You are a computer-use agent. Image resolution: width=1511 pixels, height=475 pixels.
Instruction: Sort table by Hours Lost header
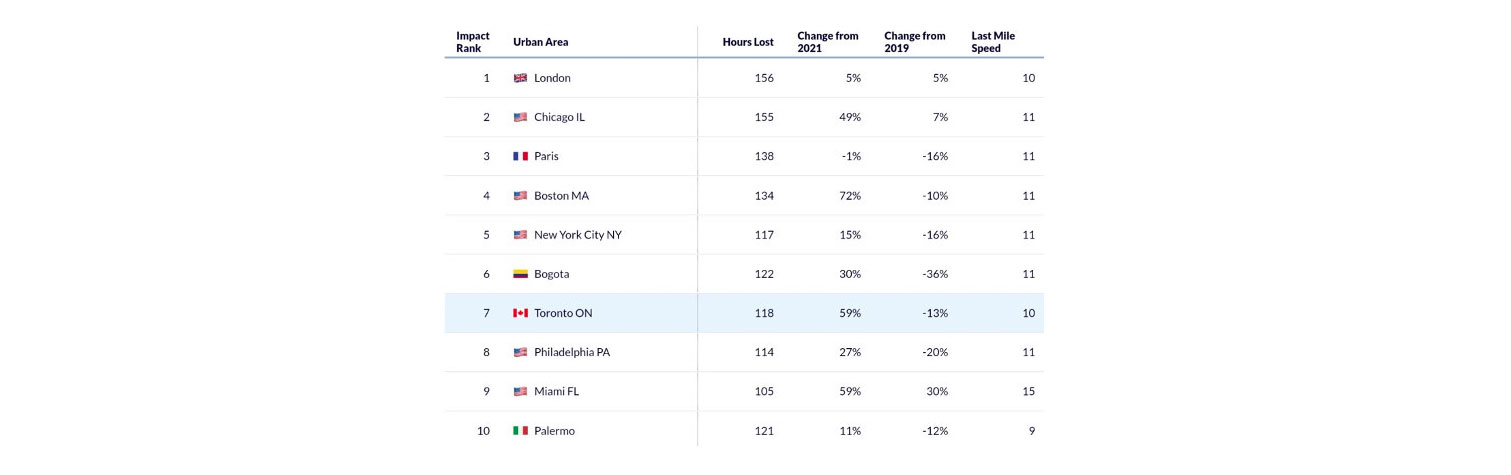tap(748, 42)
